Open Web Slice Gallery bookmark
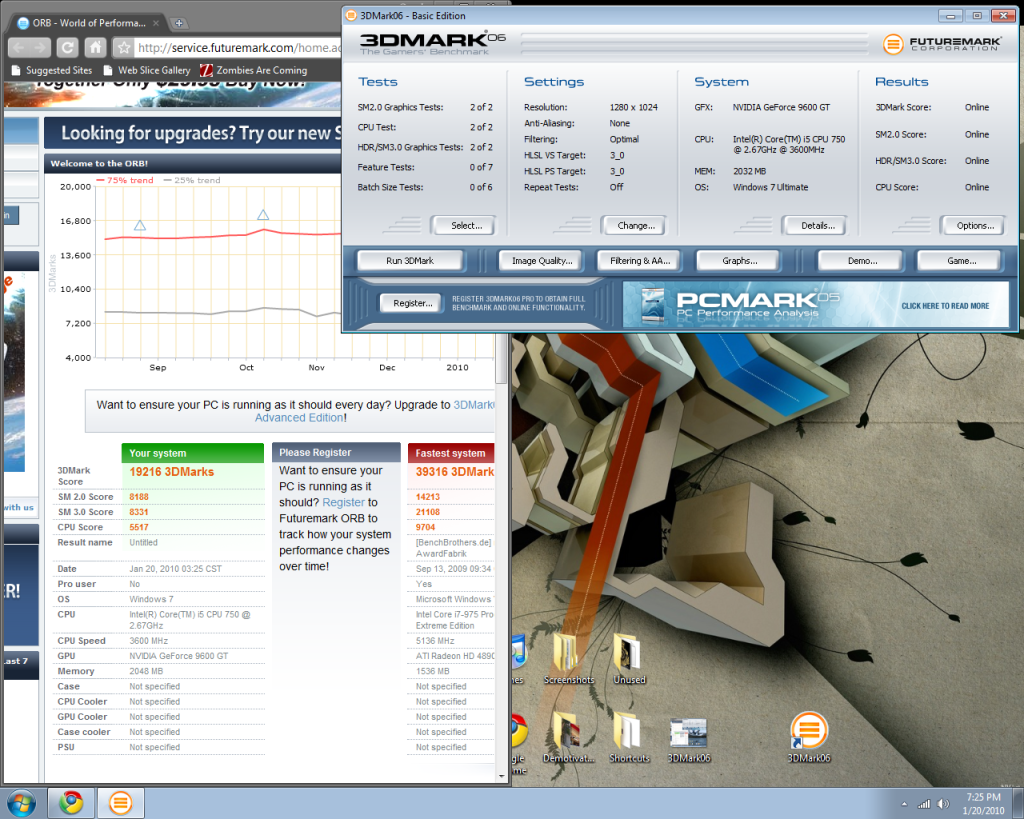Viewport: 1024px width, 819px height. 147,70
